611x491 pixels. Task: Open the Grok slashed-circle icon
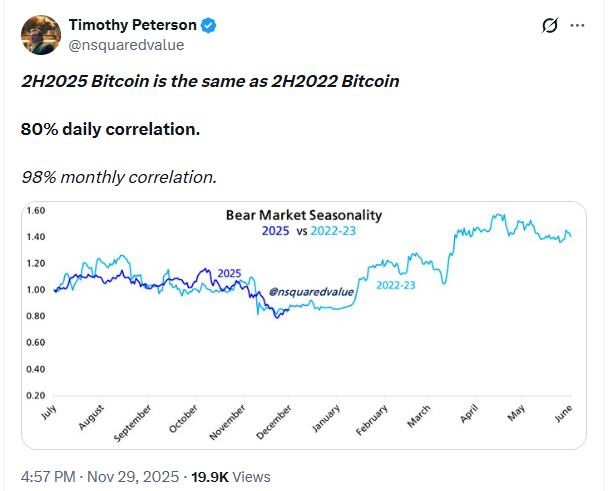pos(548,25)
